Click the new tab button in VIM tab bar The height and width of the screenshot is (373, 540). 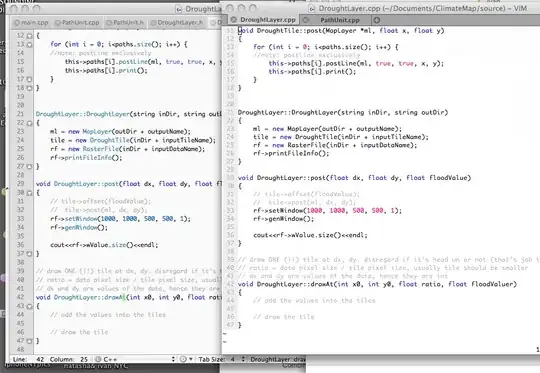click(x=377, y=20)
